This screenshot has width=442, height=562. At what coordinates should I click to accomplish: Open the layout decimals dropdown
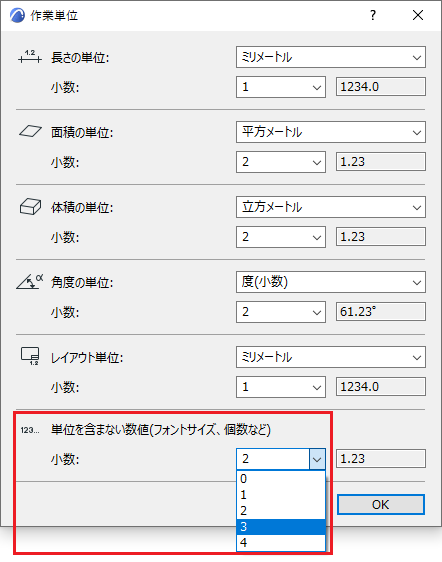(281, 387)
